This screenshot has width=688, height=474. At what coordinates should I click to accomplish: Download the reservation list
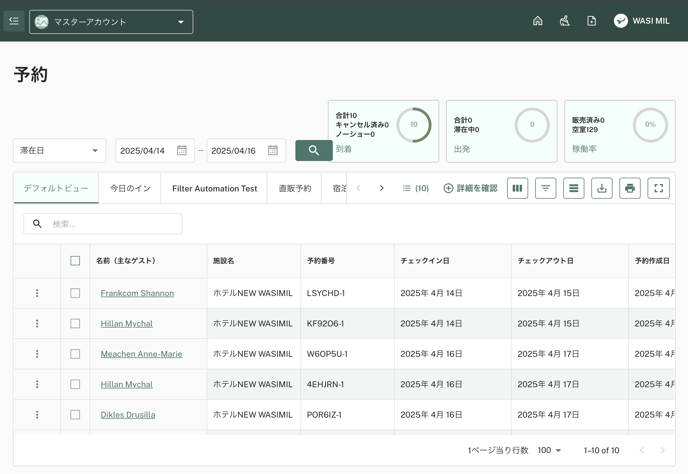click(x=602, y=188)
